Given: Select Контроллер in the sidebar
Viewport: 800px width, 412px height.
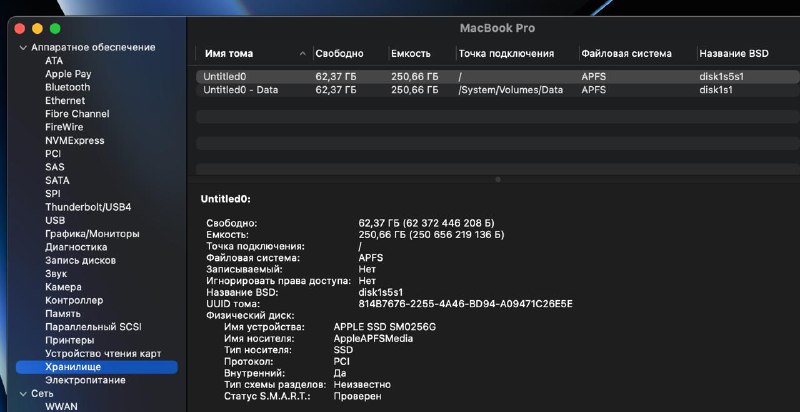Looking at the screenshot, I should coord(74,300).
